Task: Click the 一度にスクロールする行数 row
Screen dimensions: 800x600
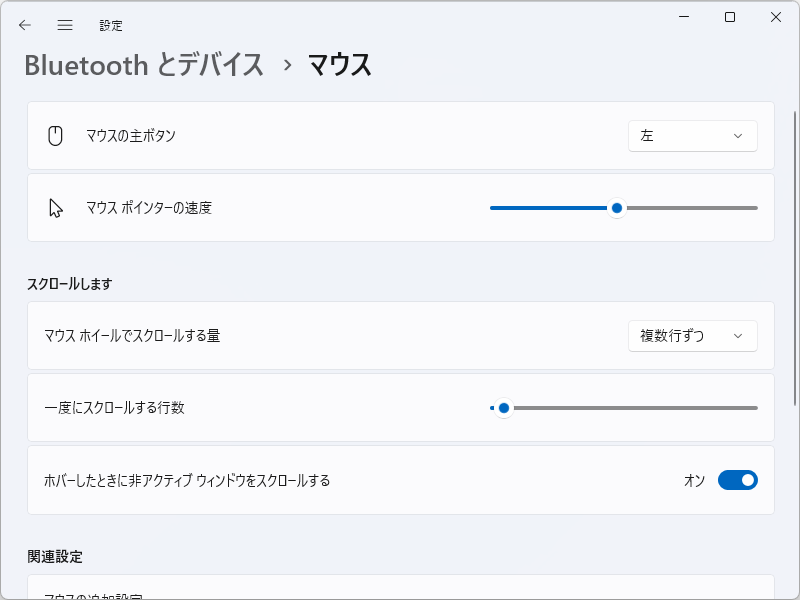Action: (x=300, y=408)
